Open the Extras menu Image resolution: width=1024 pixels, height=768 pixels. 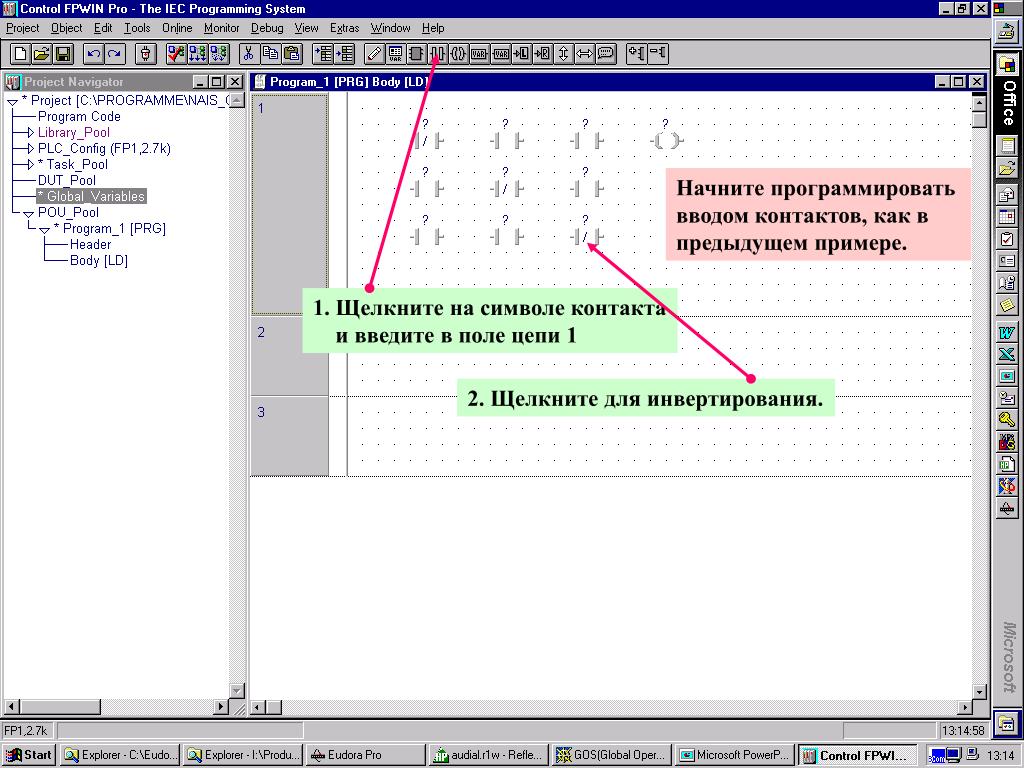tap(344, 28)
